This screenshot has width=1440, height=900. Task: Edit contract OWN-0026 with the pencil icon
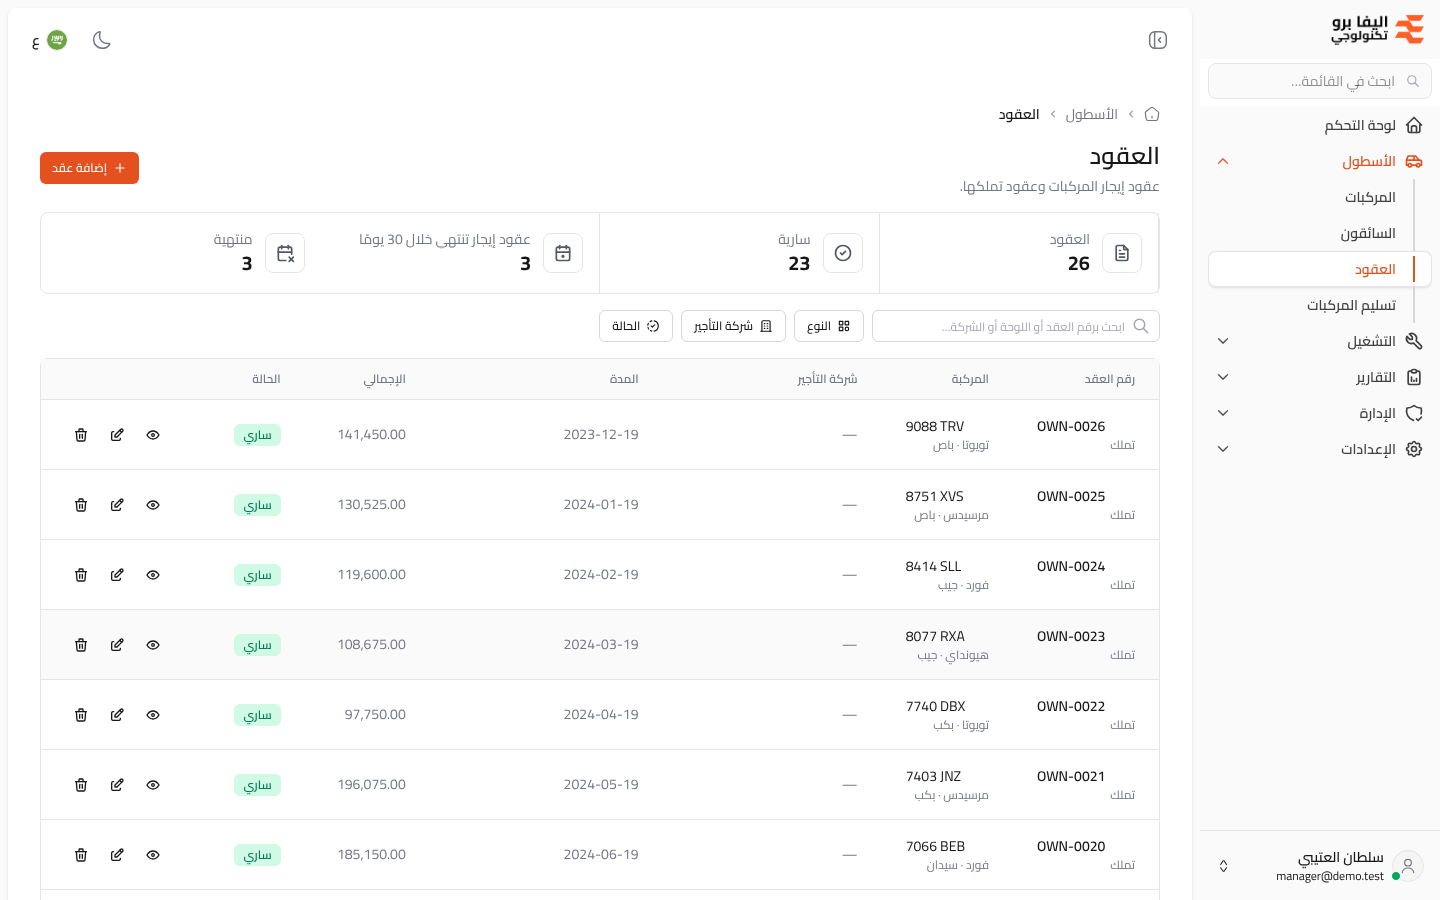coord(117,435)
